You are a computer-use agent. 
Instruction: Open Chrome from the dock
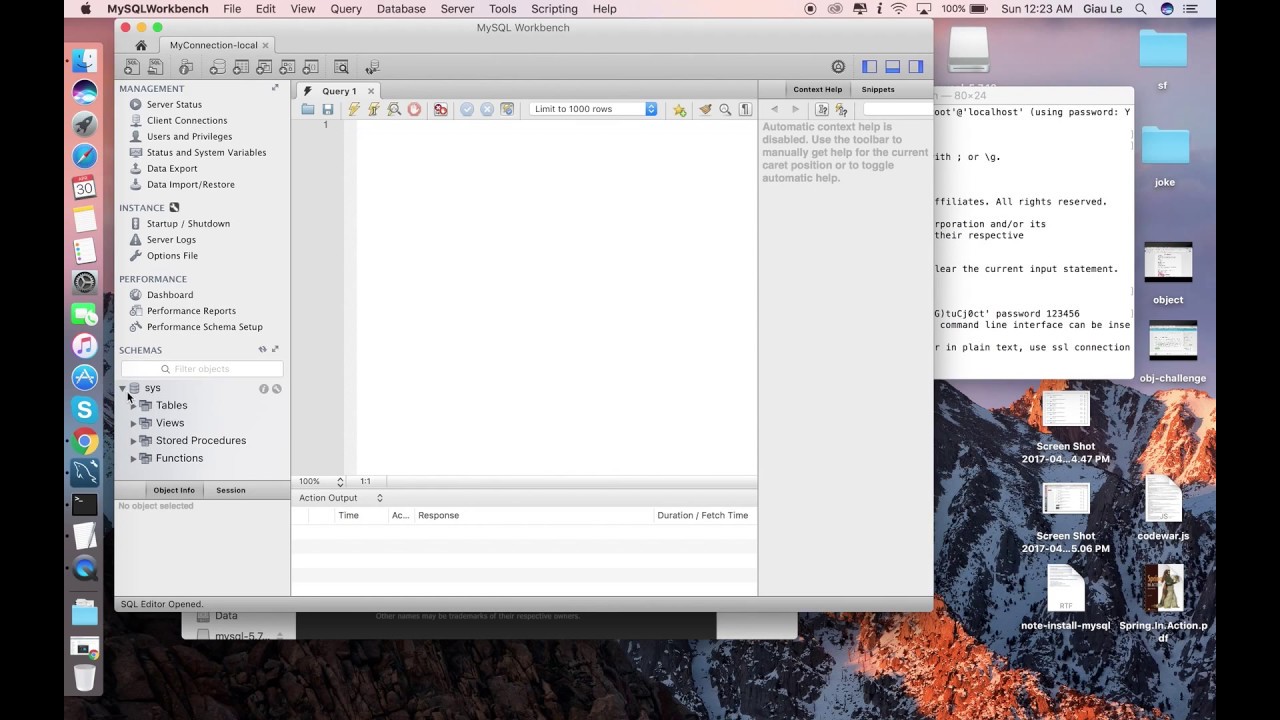85,441
